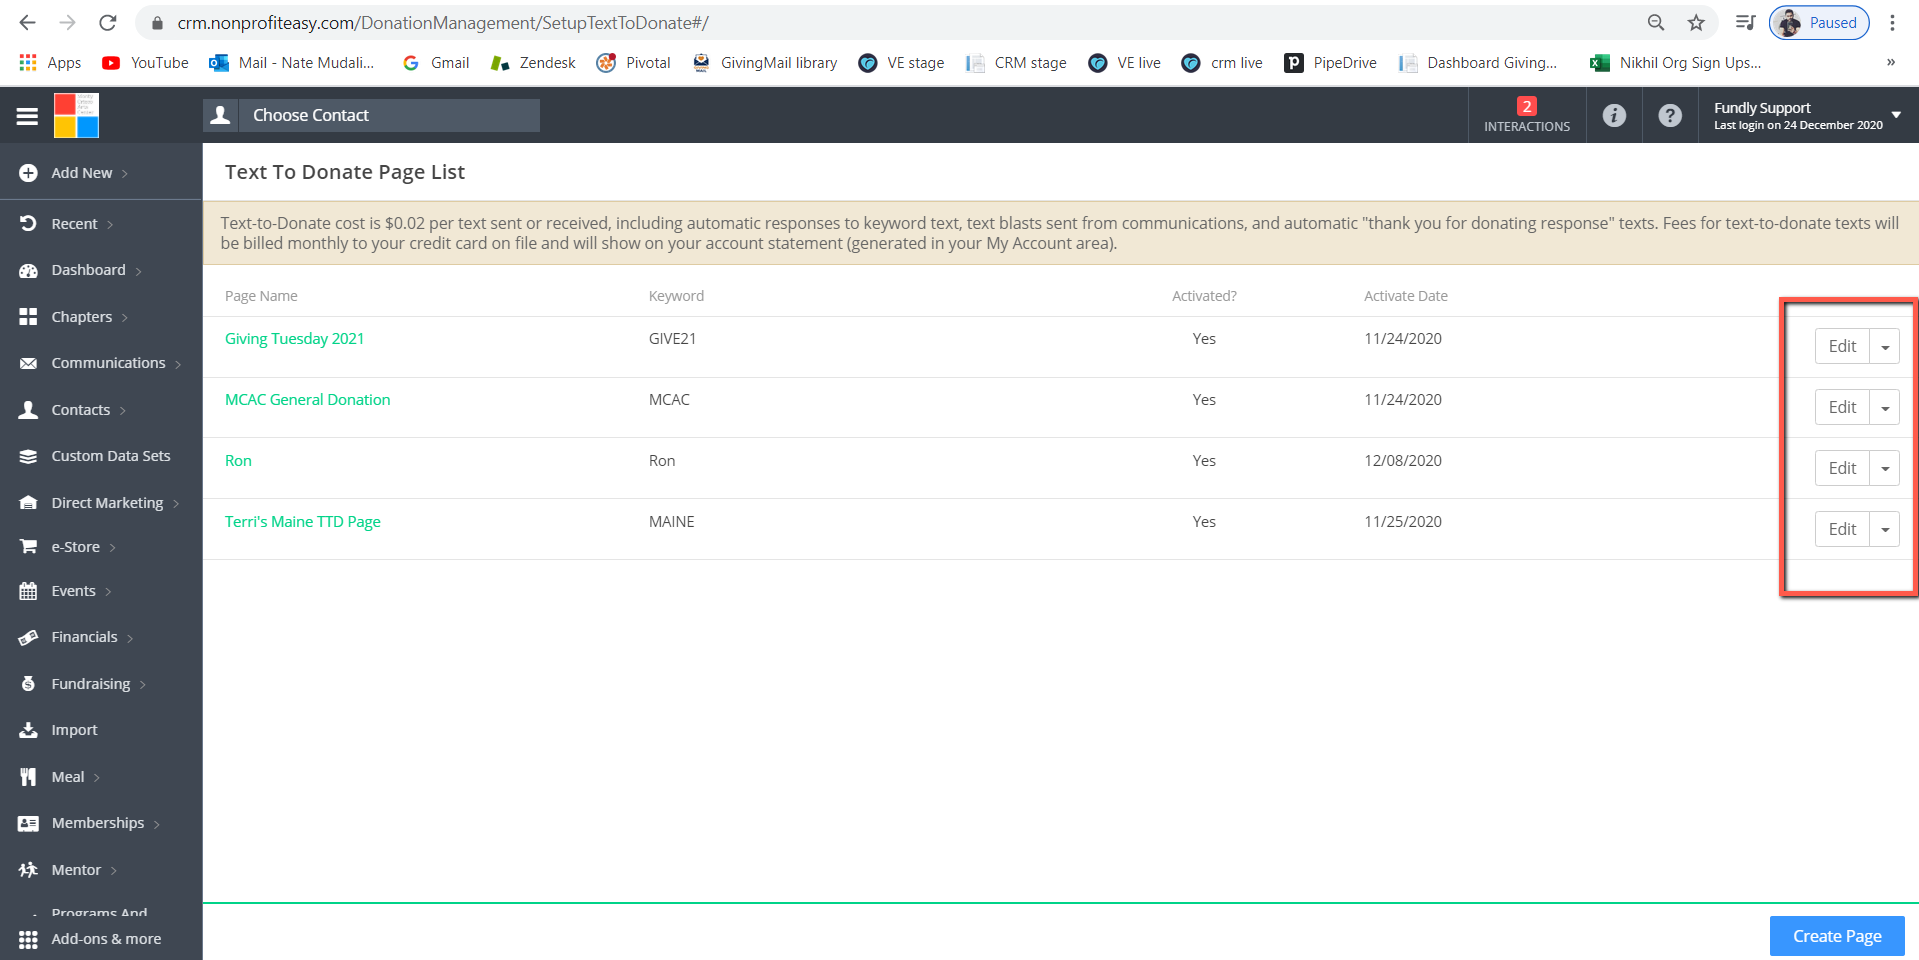This screenshot has width=1919, height=960.
Task: Open dropdown arrow for Giving Tuesday 2021
Action: (1885, 347)
